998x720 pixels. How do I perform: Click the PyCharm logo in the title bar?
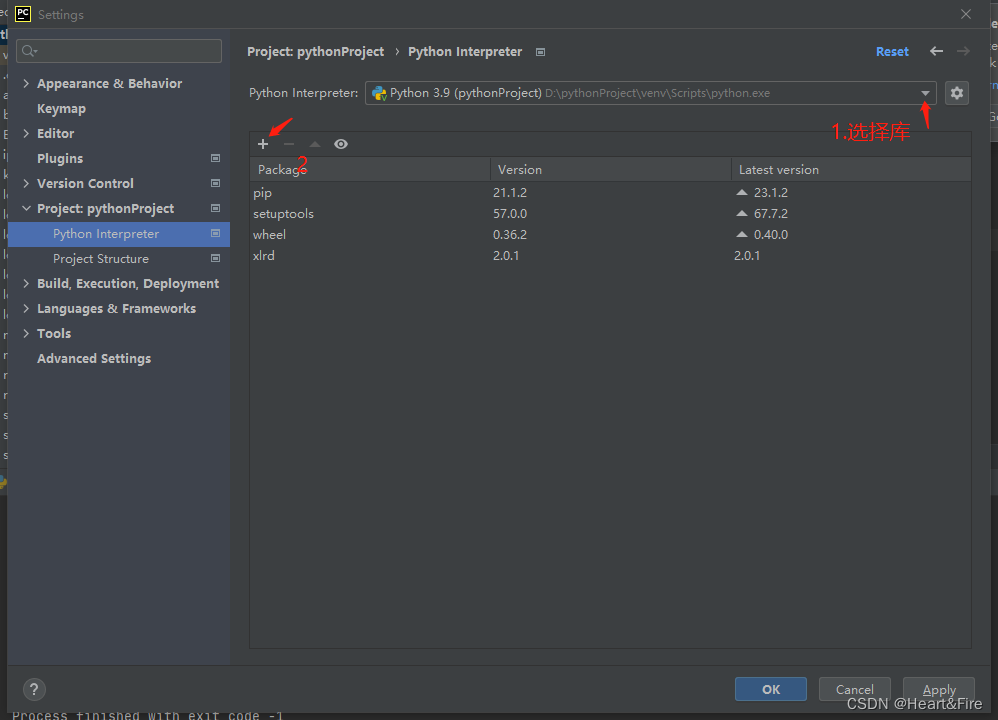point(22,14)
